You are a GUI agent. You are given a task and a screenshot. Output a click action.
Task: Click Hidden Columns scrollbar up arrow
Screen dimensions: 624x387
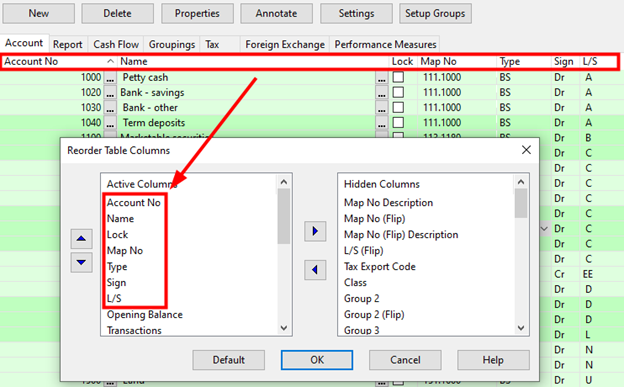click(x=521, y=182)
